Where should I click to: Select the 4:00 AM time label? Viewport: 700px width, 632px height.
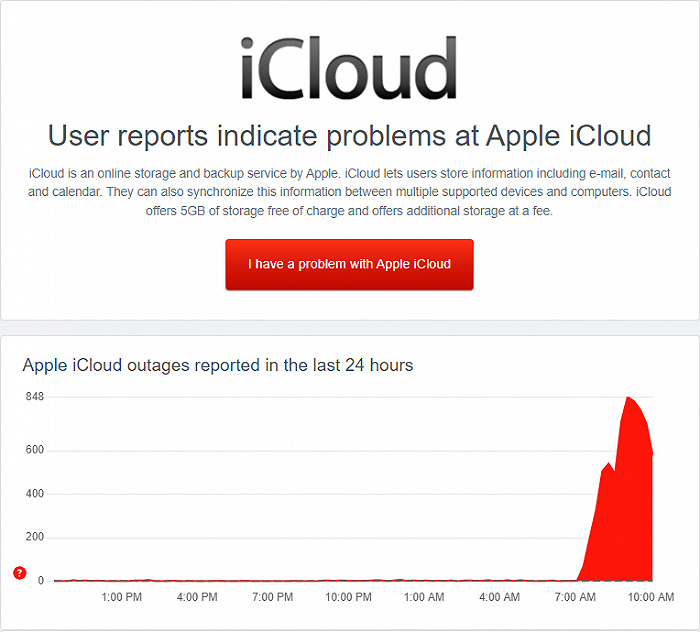499,597
